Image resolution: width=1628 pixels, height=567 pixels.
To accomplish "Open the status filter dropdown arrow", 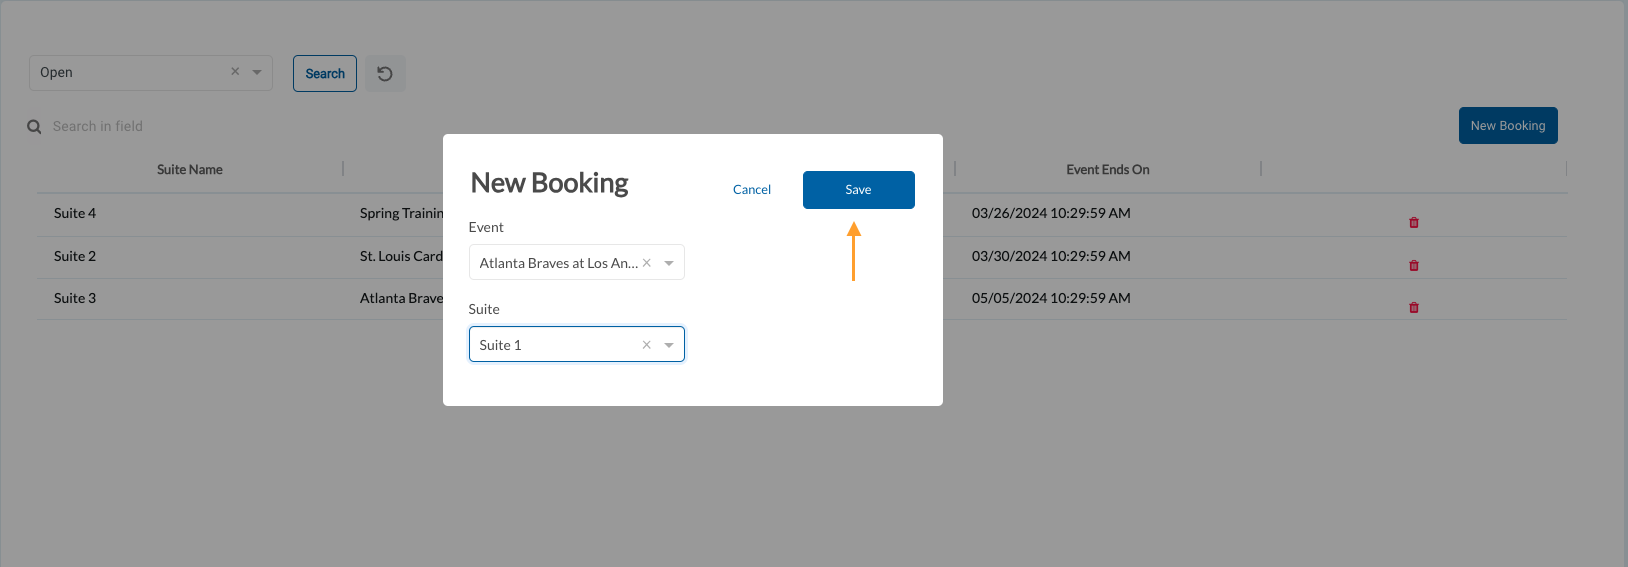I will tap(257, 72).
